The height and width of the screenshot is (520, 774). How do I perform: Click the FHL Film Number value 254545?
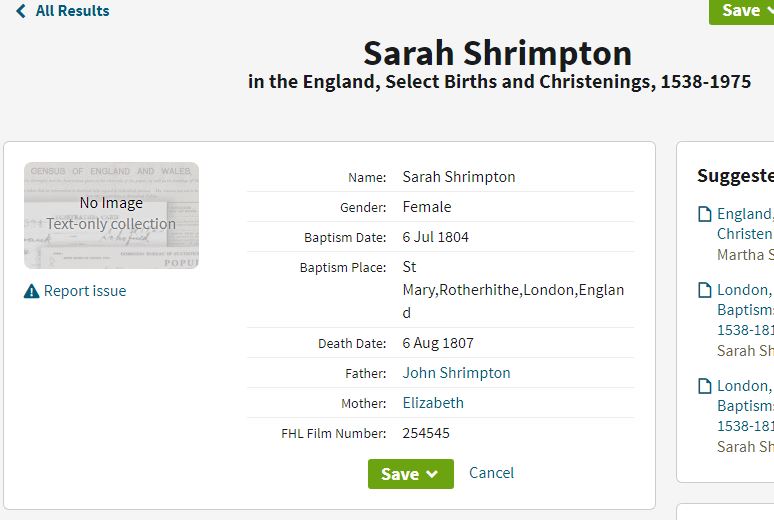426,433
